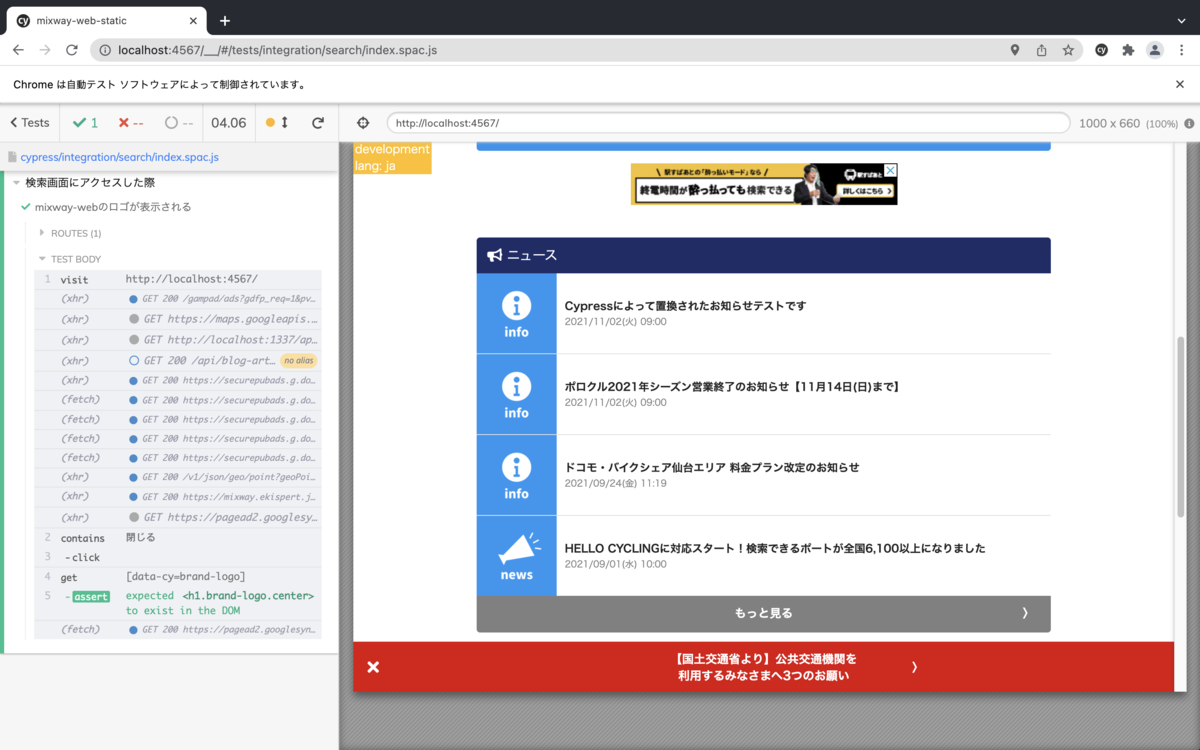This screenshot has height=750, width=1200.
Task: Click the browser address bar URL
Action: pyautogui.click(x=277, y=50)
